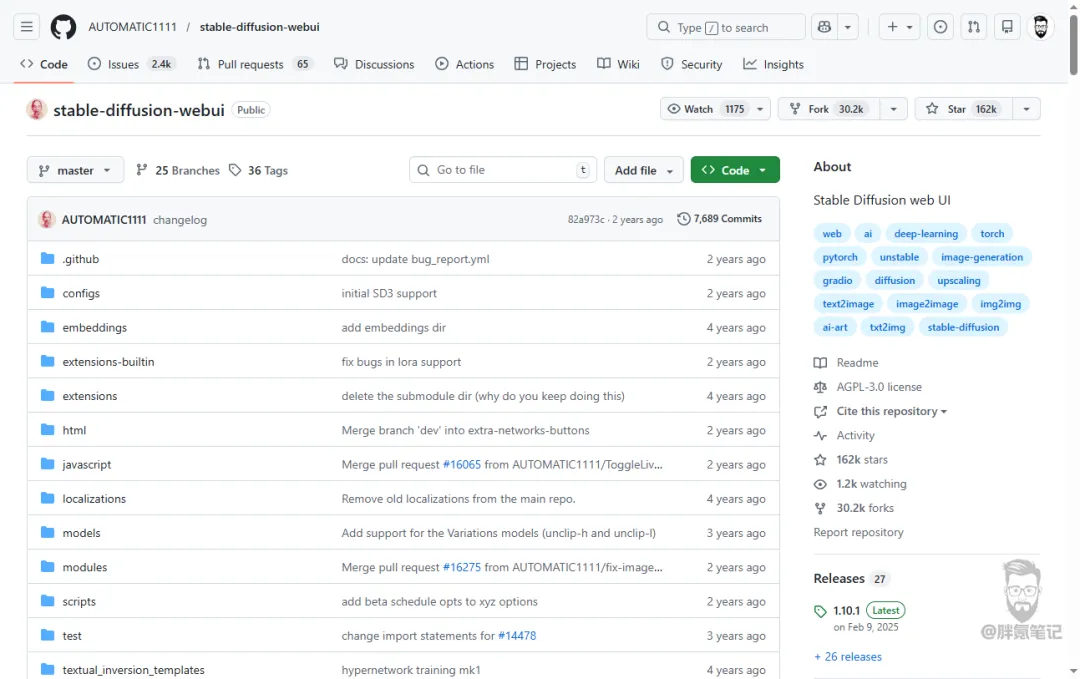The height and width of the screenshot is (679, 1080).
Task: Open the Security tab
Action: (692, 64)
